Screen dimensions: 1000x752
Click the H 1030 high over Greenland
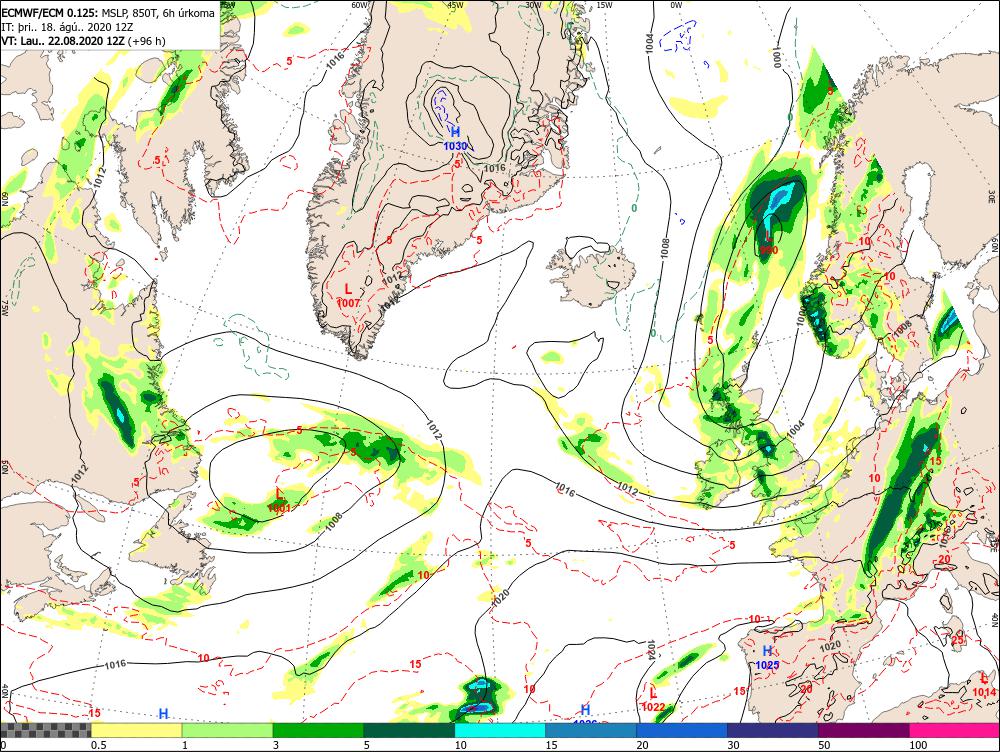[455, 138]
